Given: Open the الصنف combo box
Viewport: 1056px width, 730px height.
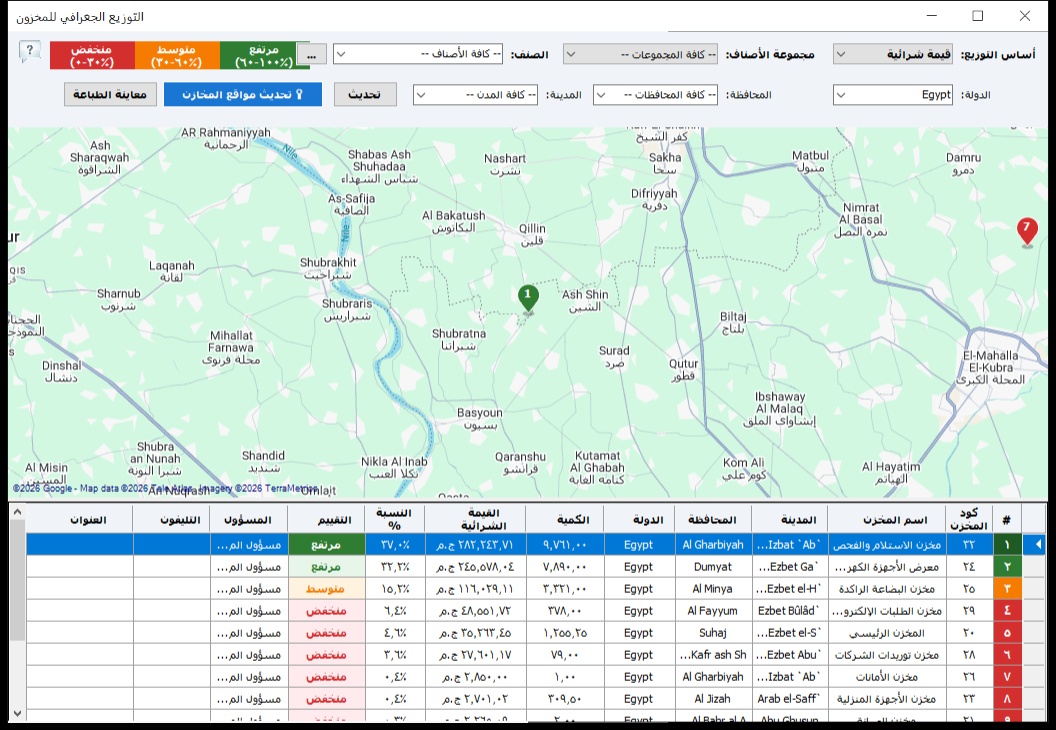Looking at the screenshot, I should pos(418,54).
